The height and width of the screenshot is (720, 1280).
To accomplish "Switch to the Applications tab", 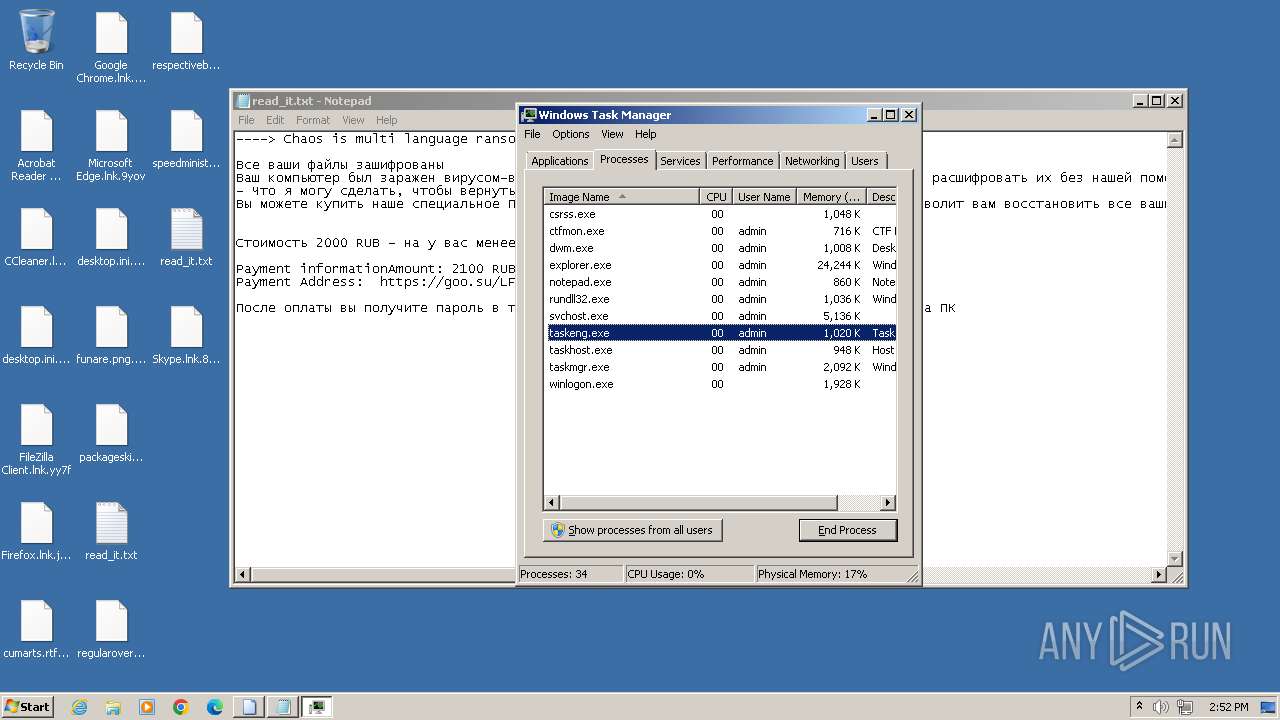I will click(560, 161).
